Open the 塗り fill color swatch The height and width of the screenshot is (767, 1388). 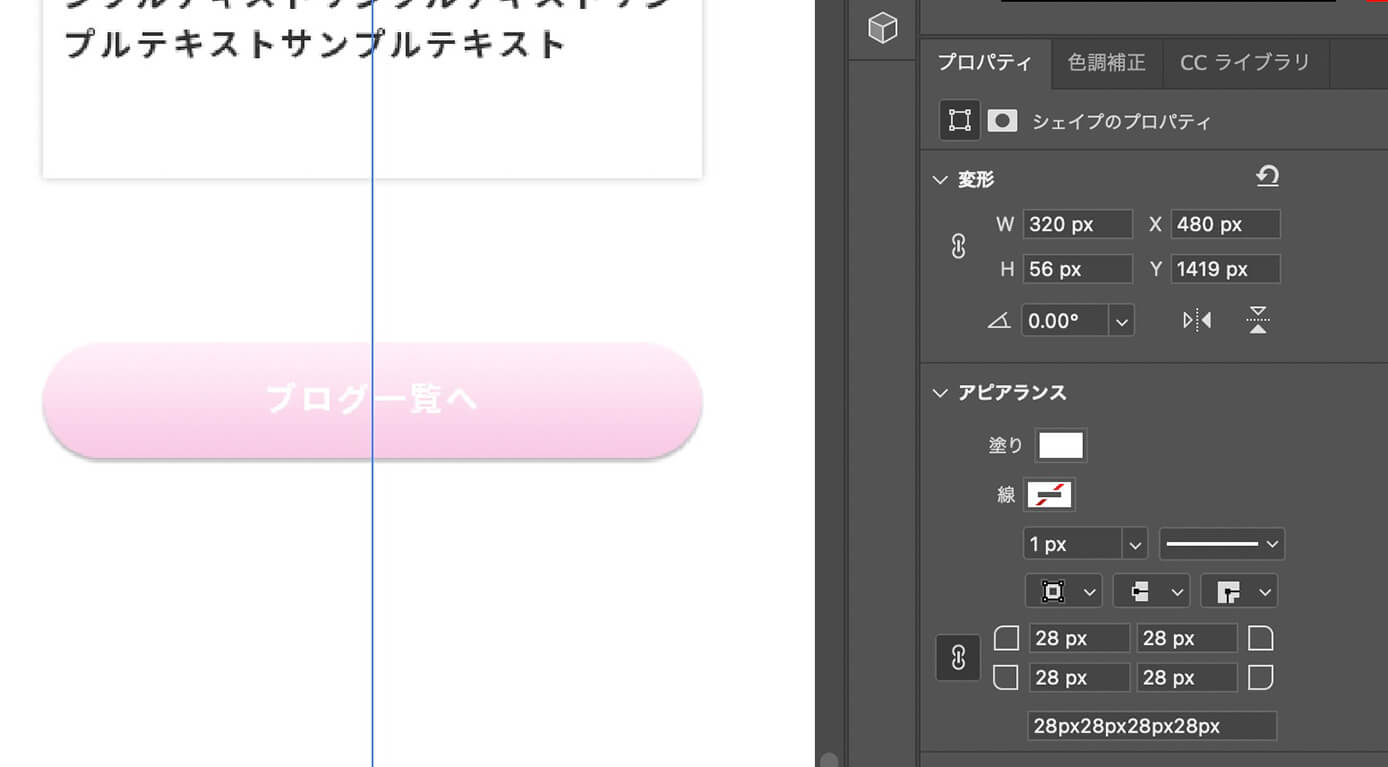(1061, 446)
